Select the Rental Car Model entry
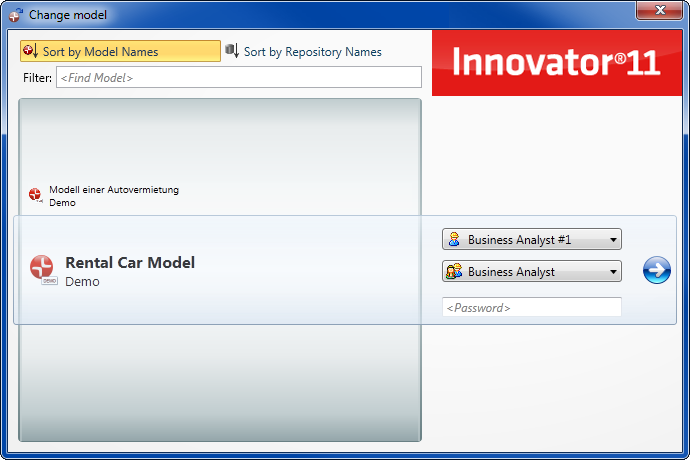Viewport: 690px width, 460px height. (x=130, y=263)
